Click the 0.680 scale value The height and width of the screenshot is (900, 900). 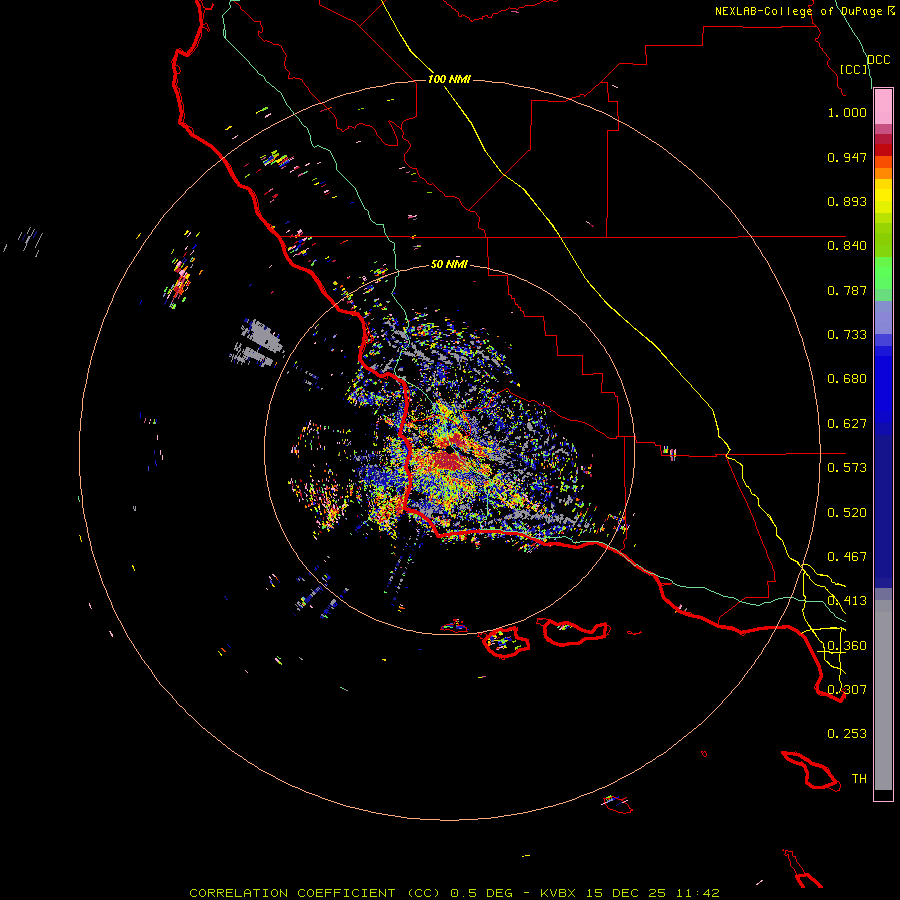pyautogui.click(x=847, y=379)
